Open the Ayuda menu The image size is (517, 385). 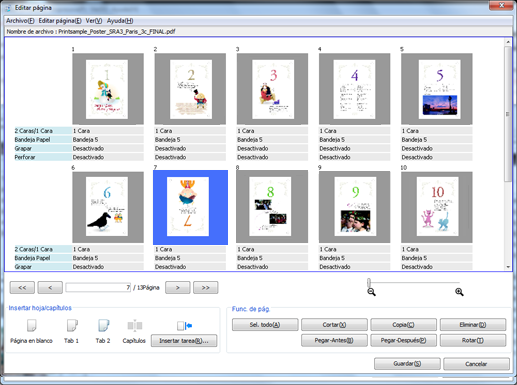point(120,21)
